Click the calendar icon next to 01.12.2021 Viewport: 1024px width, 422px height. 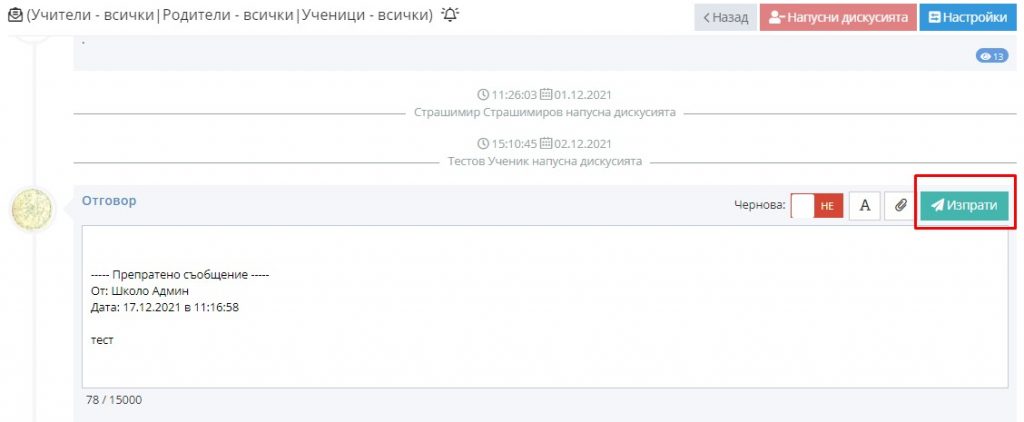coord(547,95)
